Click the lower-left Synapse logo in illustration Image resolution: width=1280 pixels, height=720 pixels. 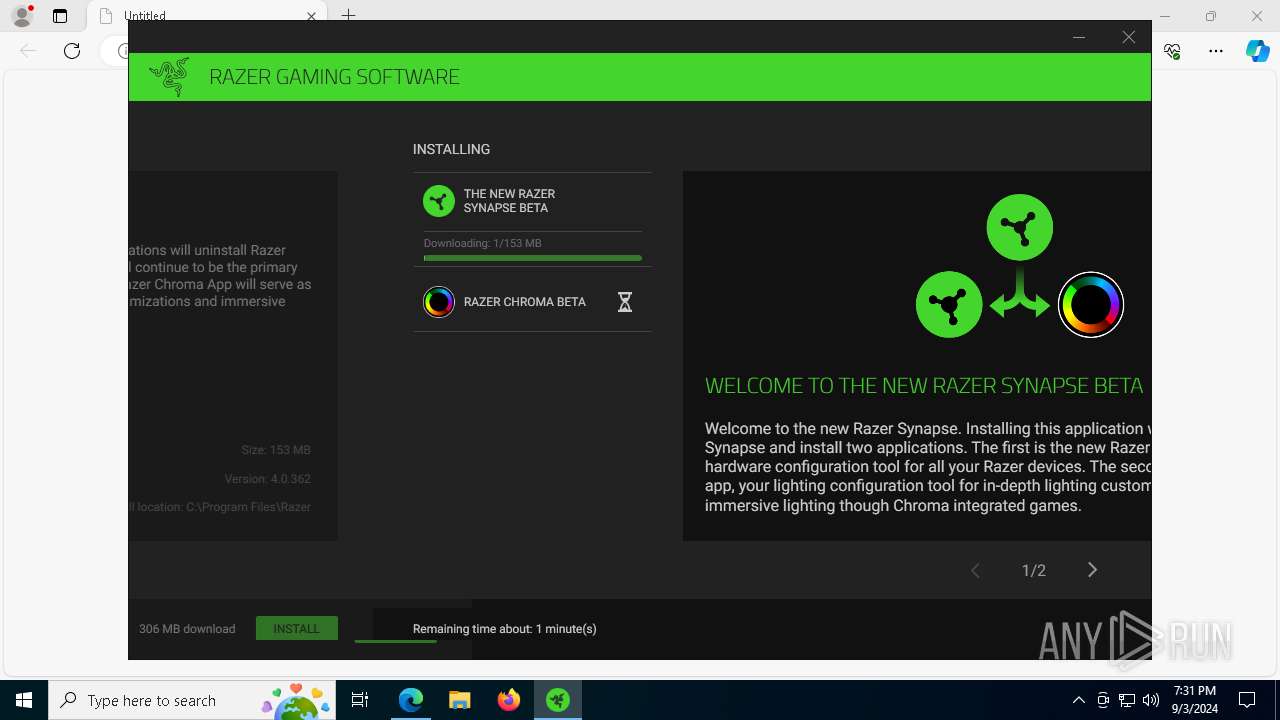coord(949,304)
